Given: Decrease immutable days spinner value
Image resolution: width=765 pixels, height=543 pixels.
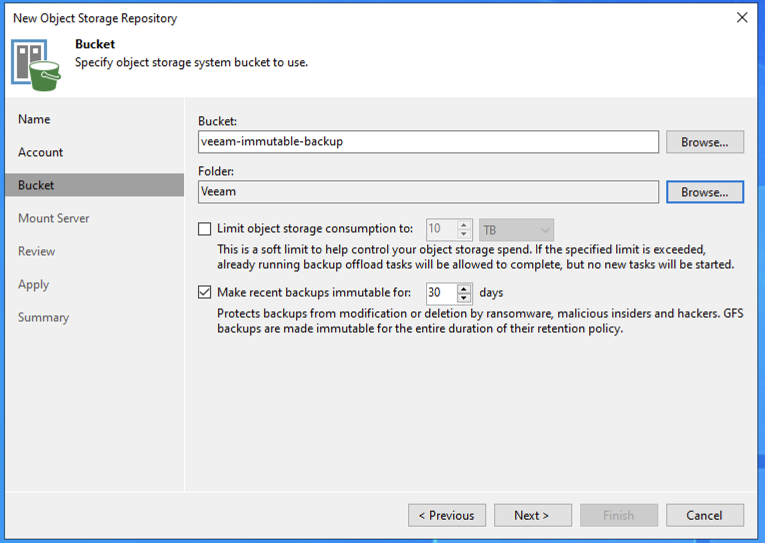Looking at the screenshot, I should [x=464, y=298].
